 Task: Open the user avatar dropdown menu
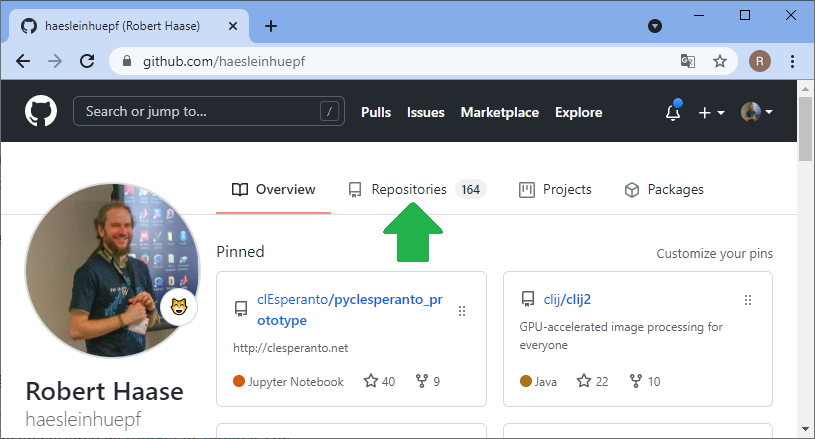[x=756, y=113]
